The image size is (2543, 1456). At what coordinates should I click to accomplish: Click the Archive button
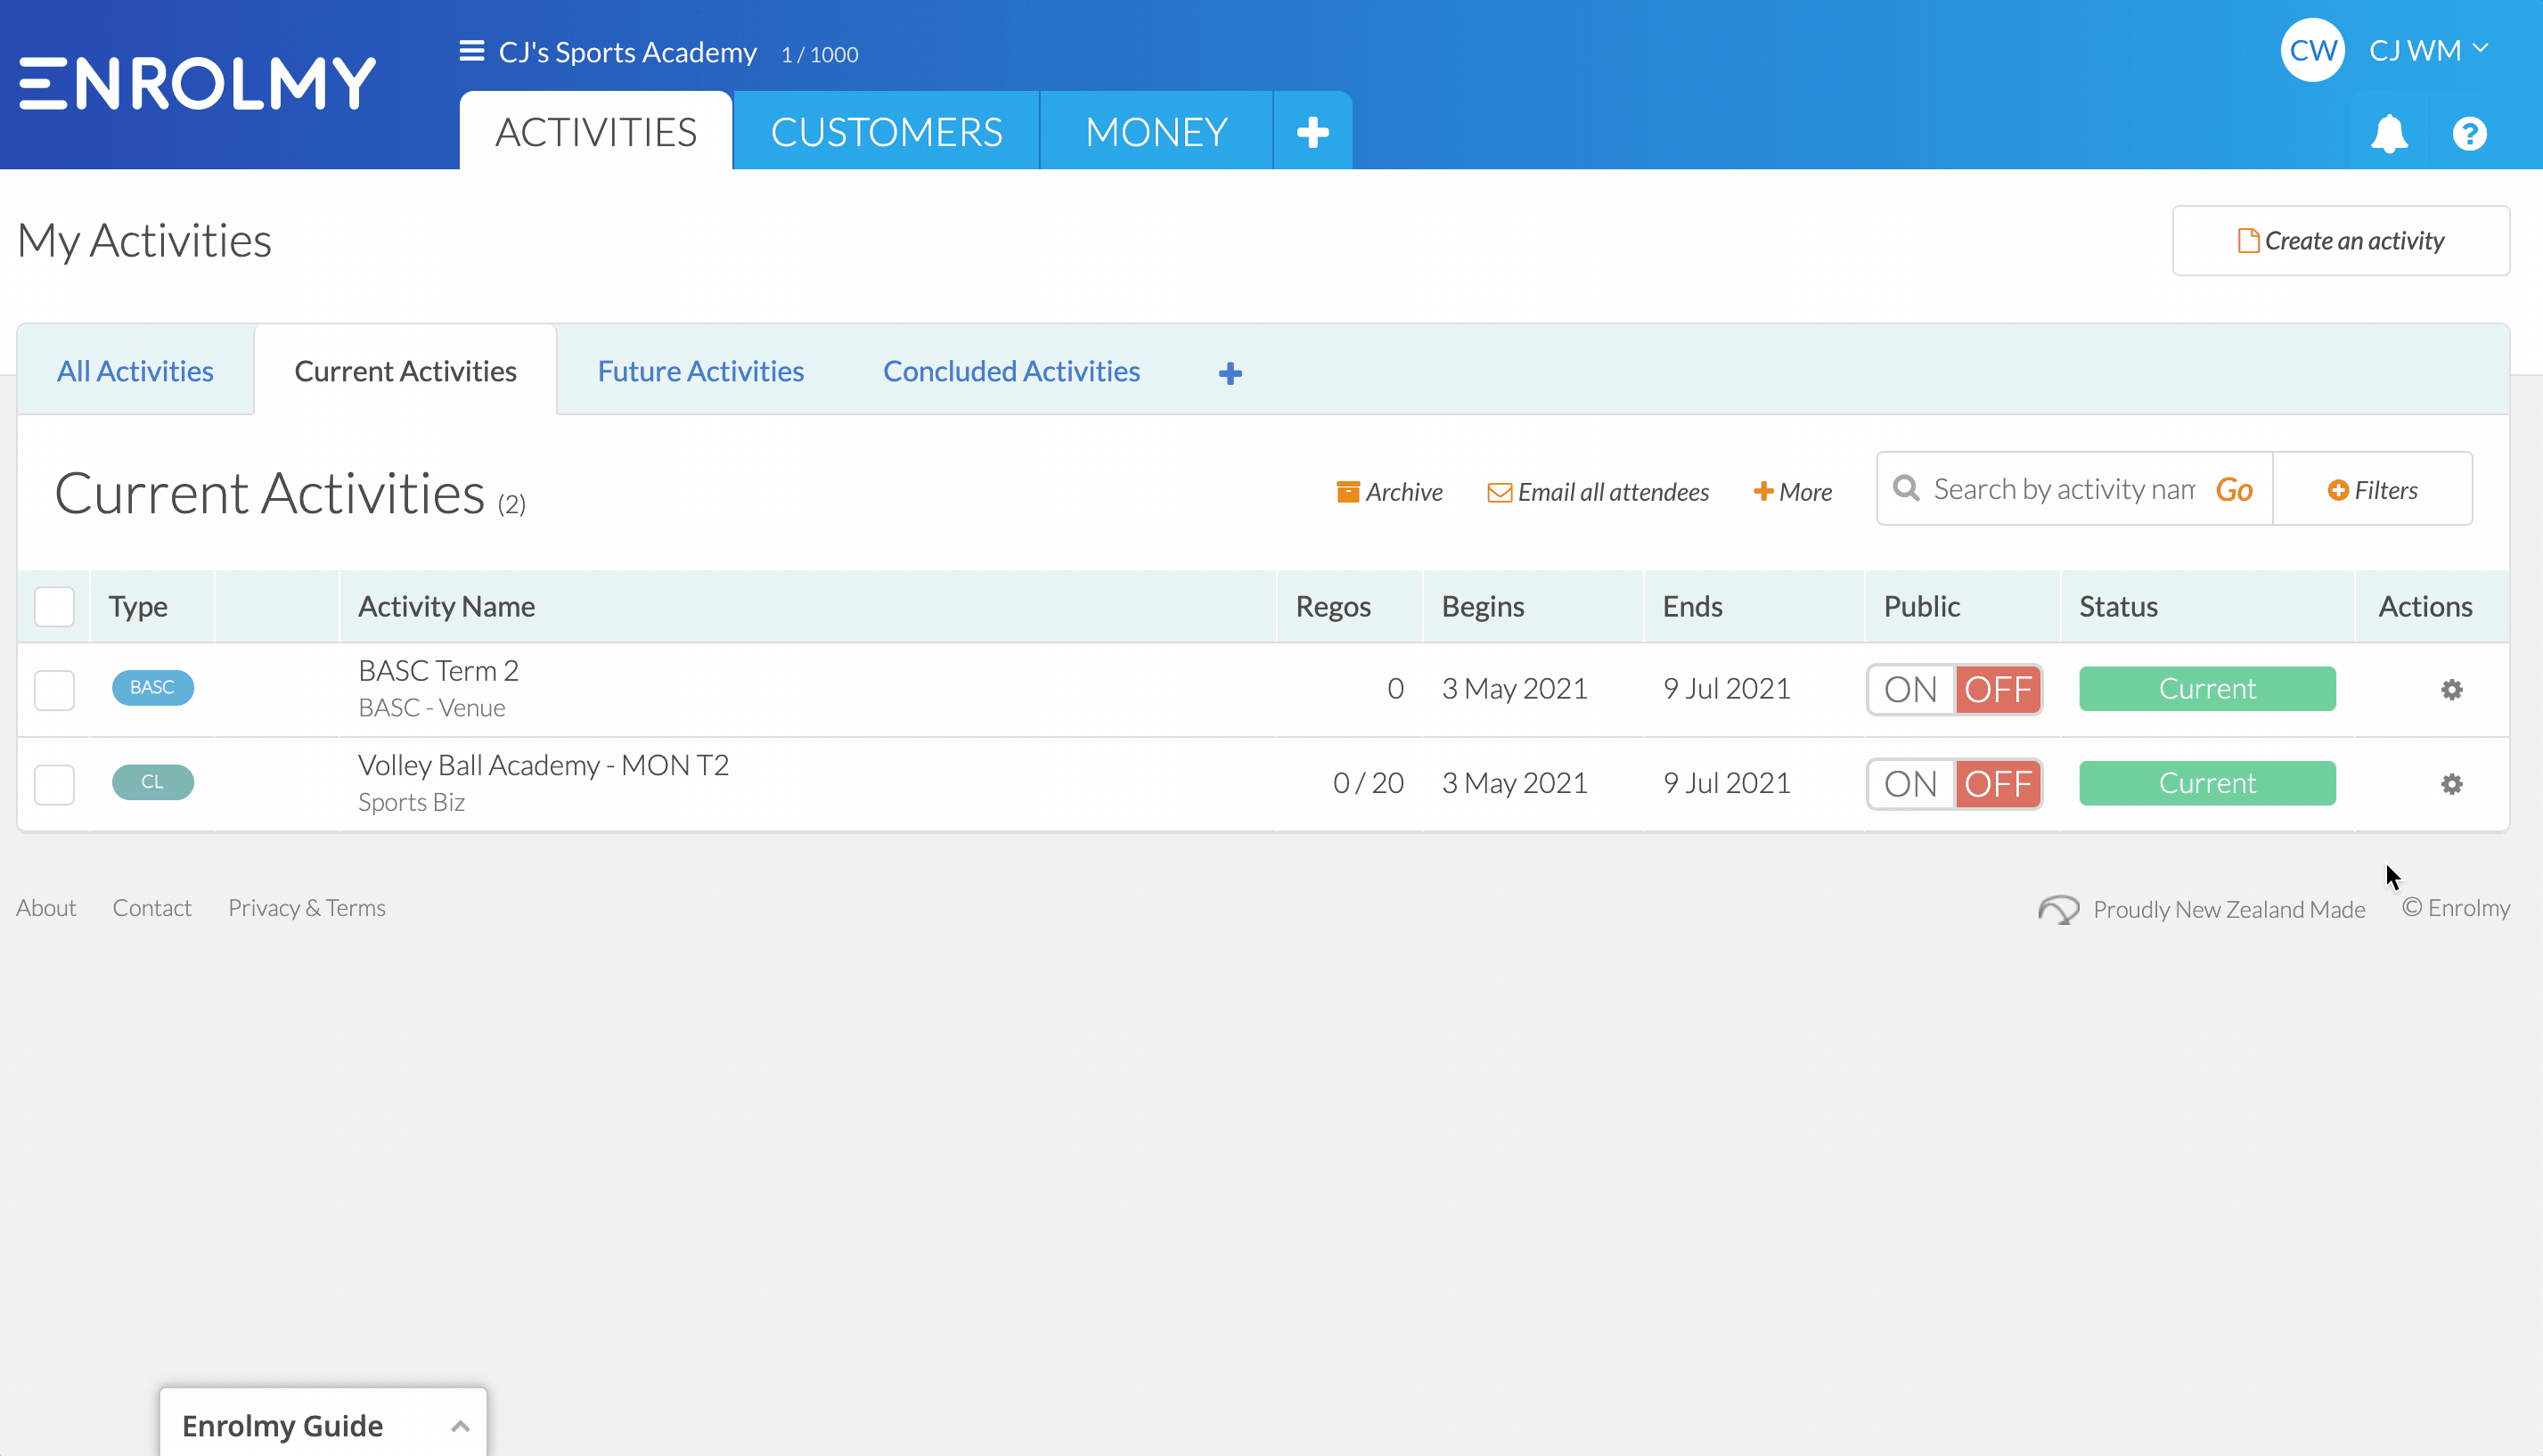click(1389, 491)
